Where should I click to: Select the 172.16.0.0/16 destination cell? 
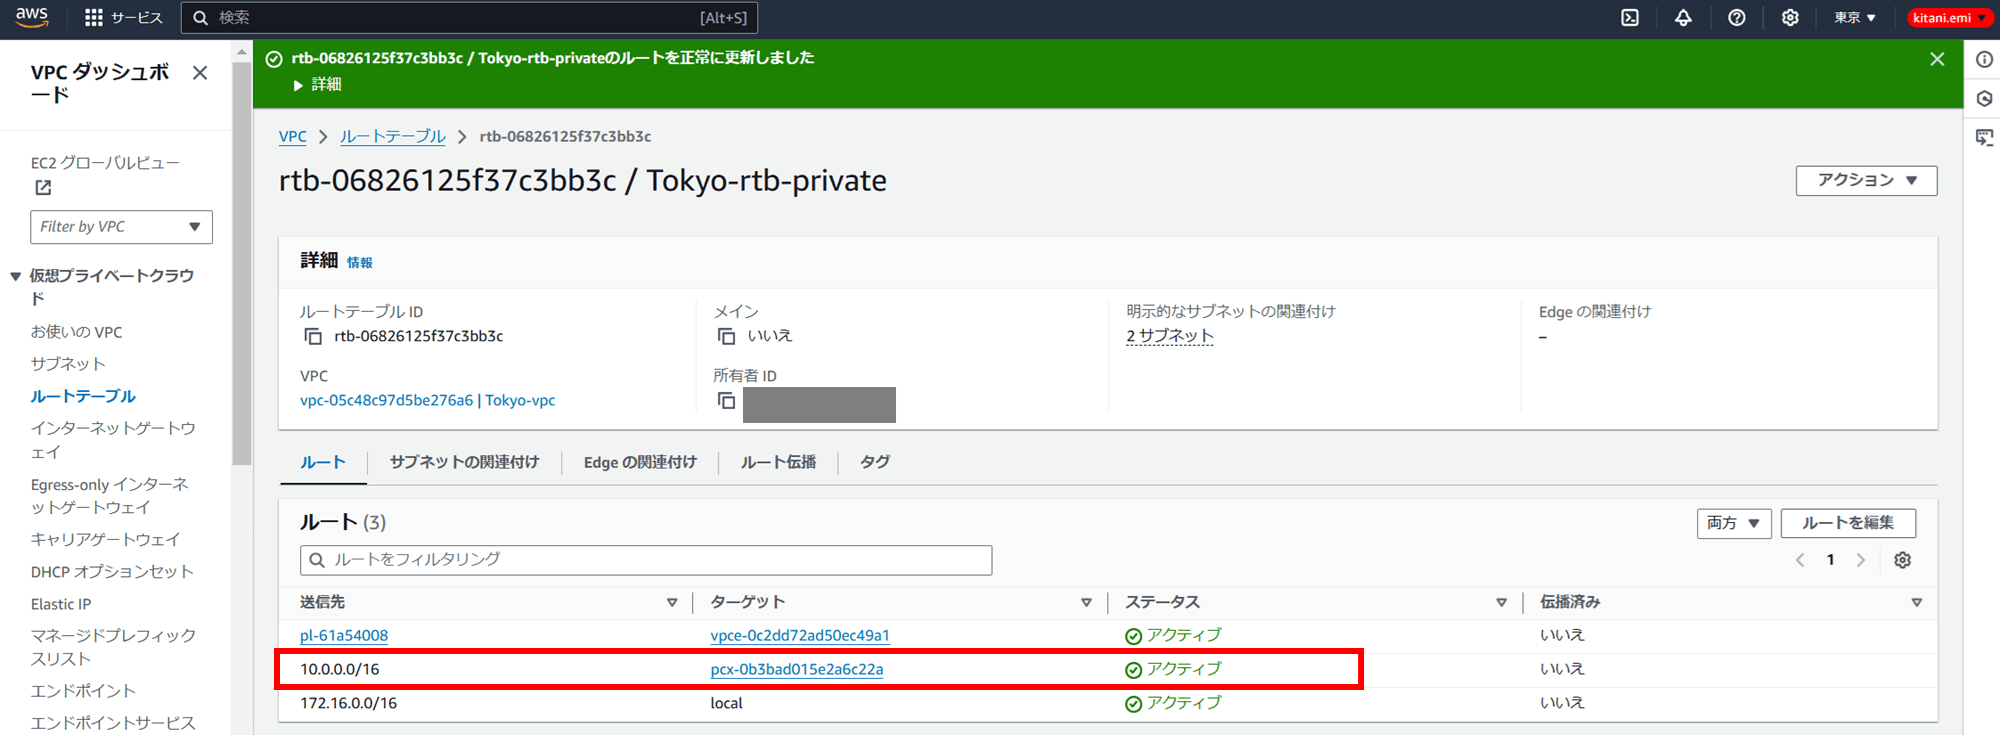click(x=349, y=704)
